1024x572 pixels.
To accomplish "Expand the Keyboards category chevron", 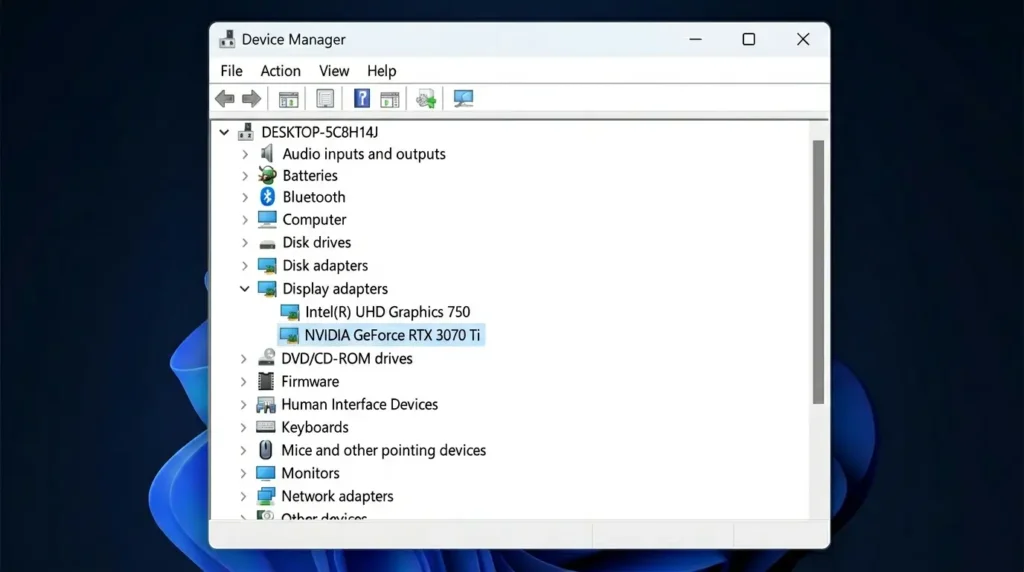I will click(244, 428).
